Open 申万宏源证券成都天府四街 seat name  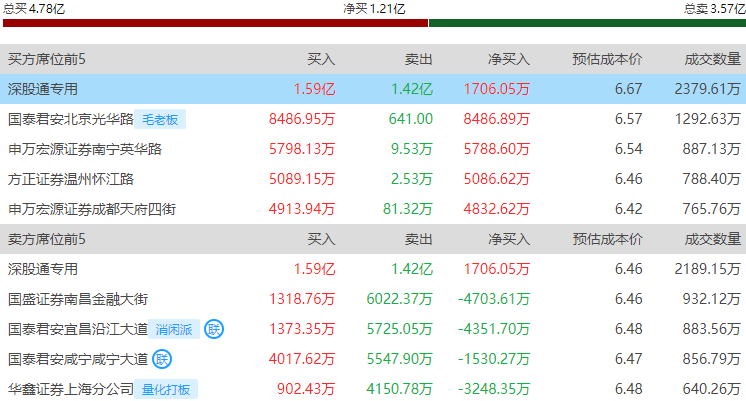tap(92, 209)
